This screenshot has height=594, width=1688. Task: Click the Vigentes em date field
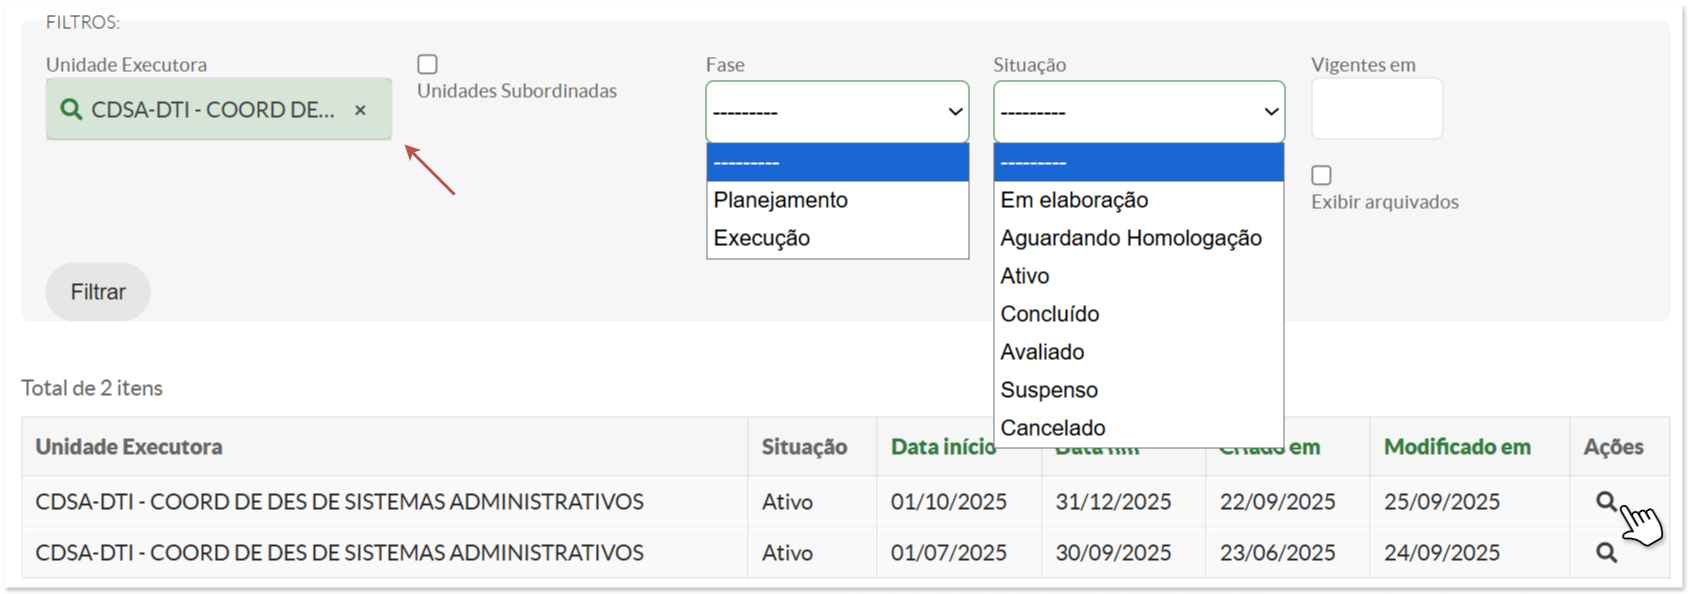click(1377, 109)
